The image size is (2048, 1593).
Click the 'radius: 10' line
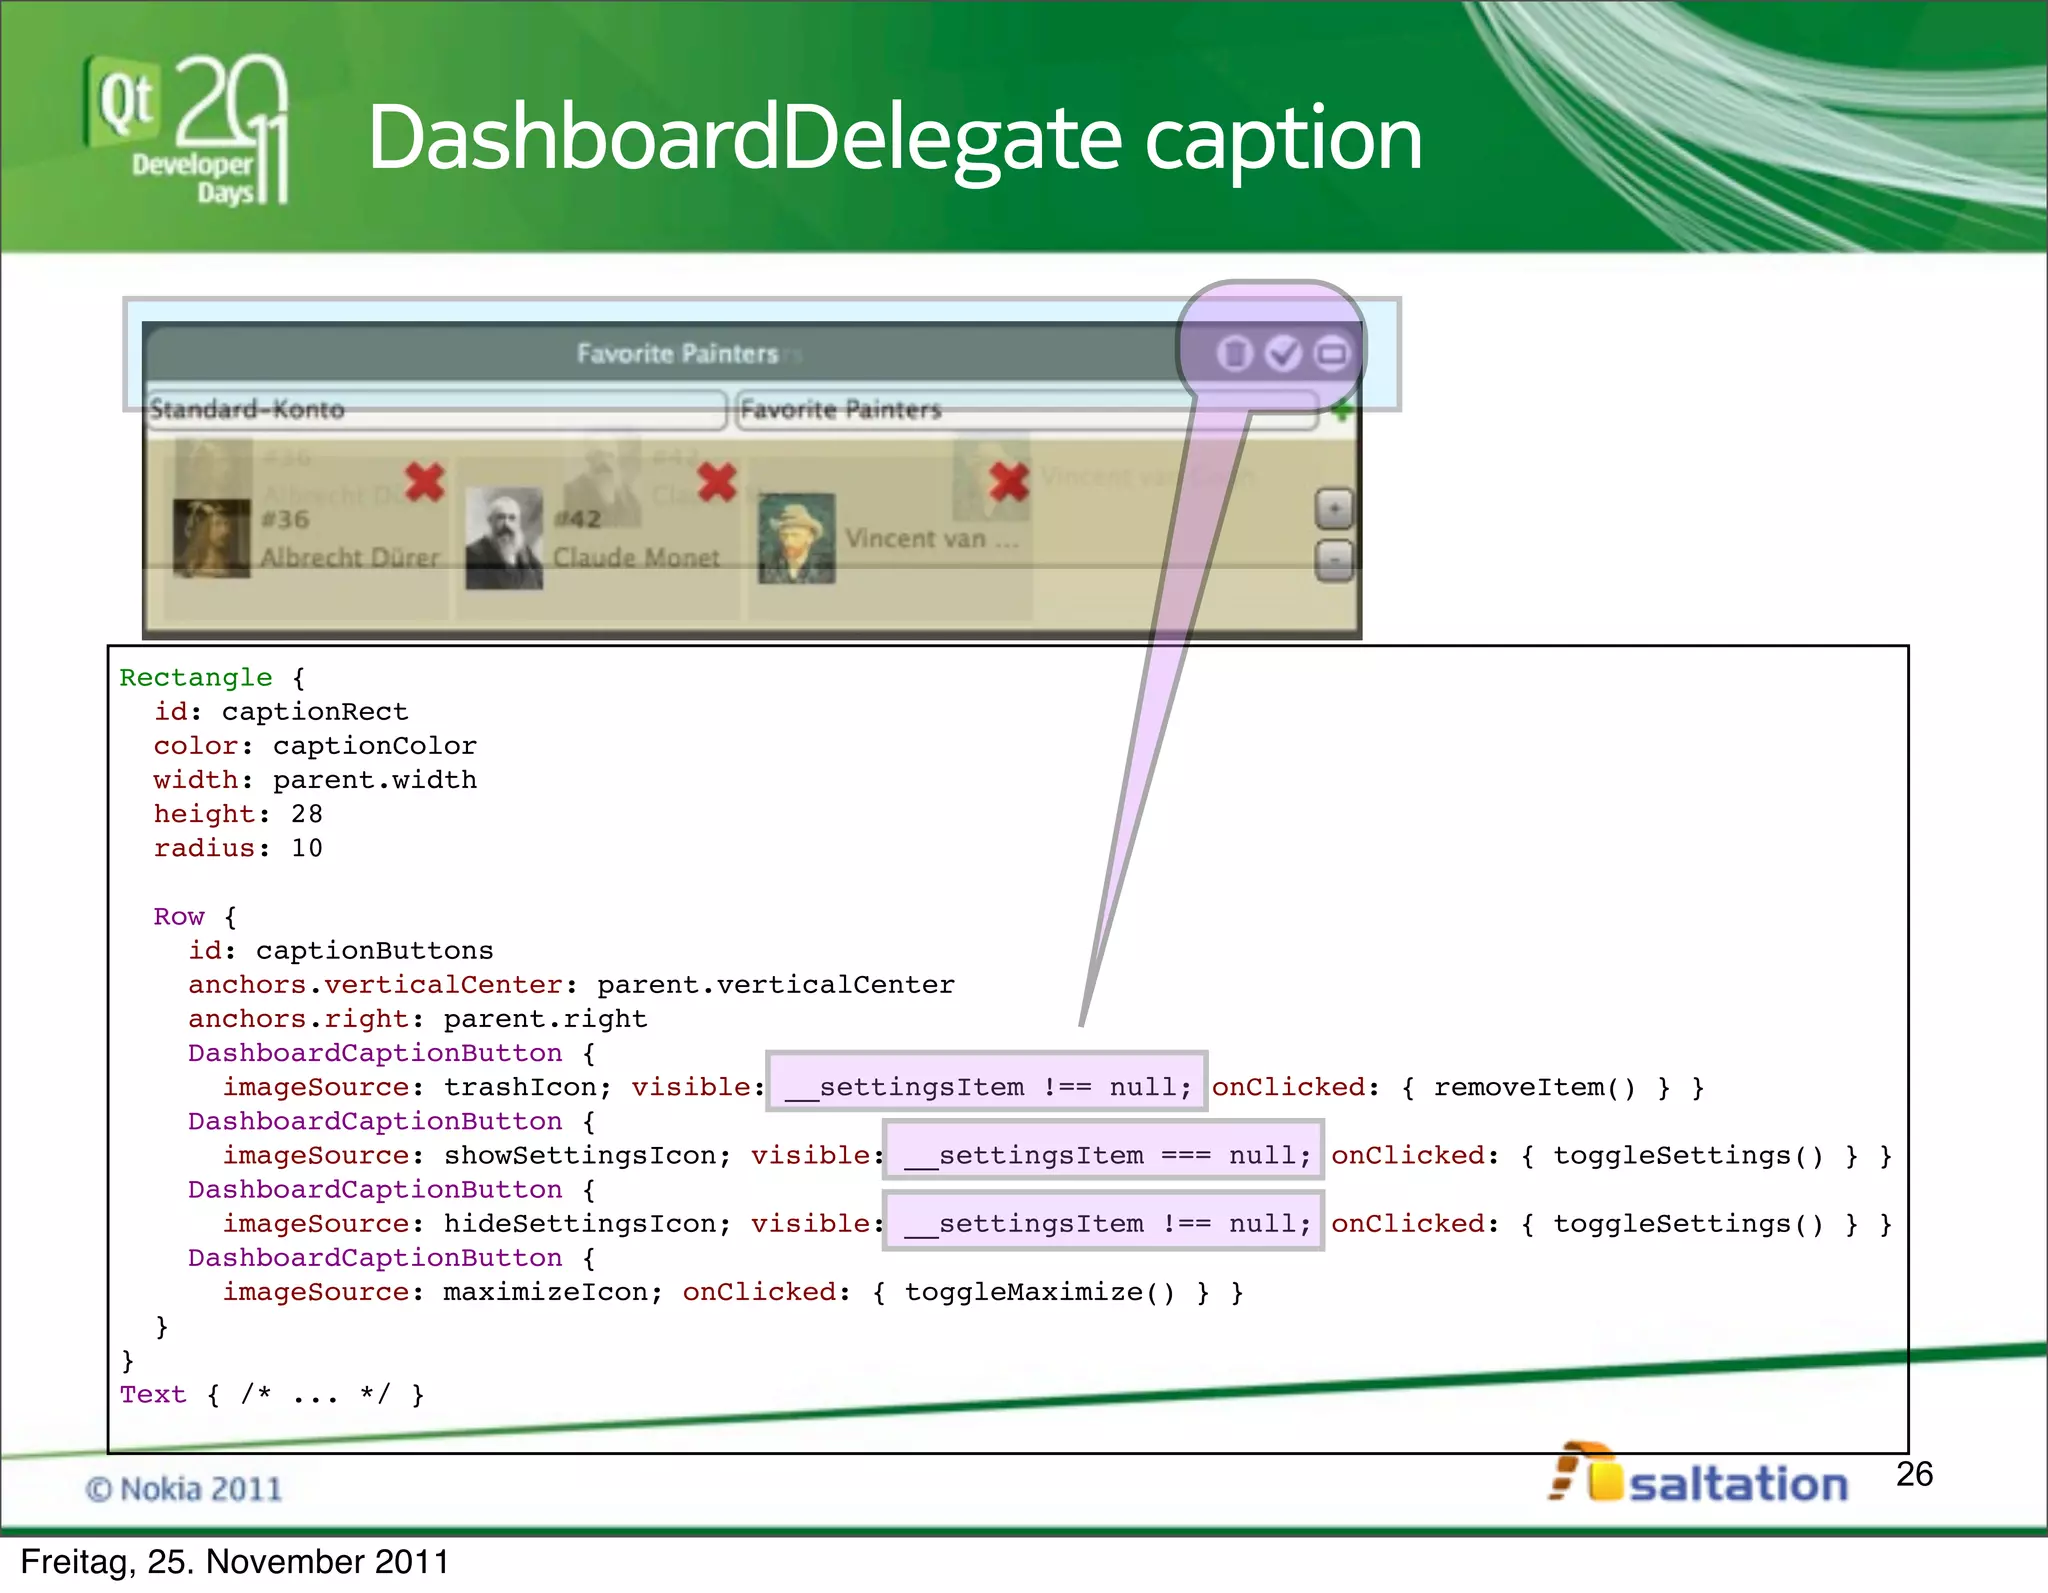[x=238, y=848]
